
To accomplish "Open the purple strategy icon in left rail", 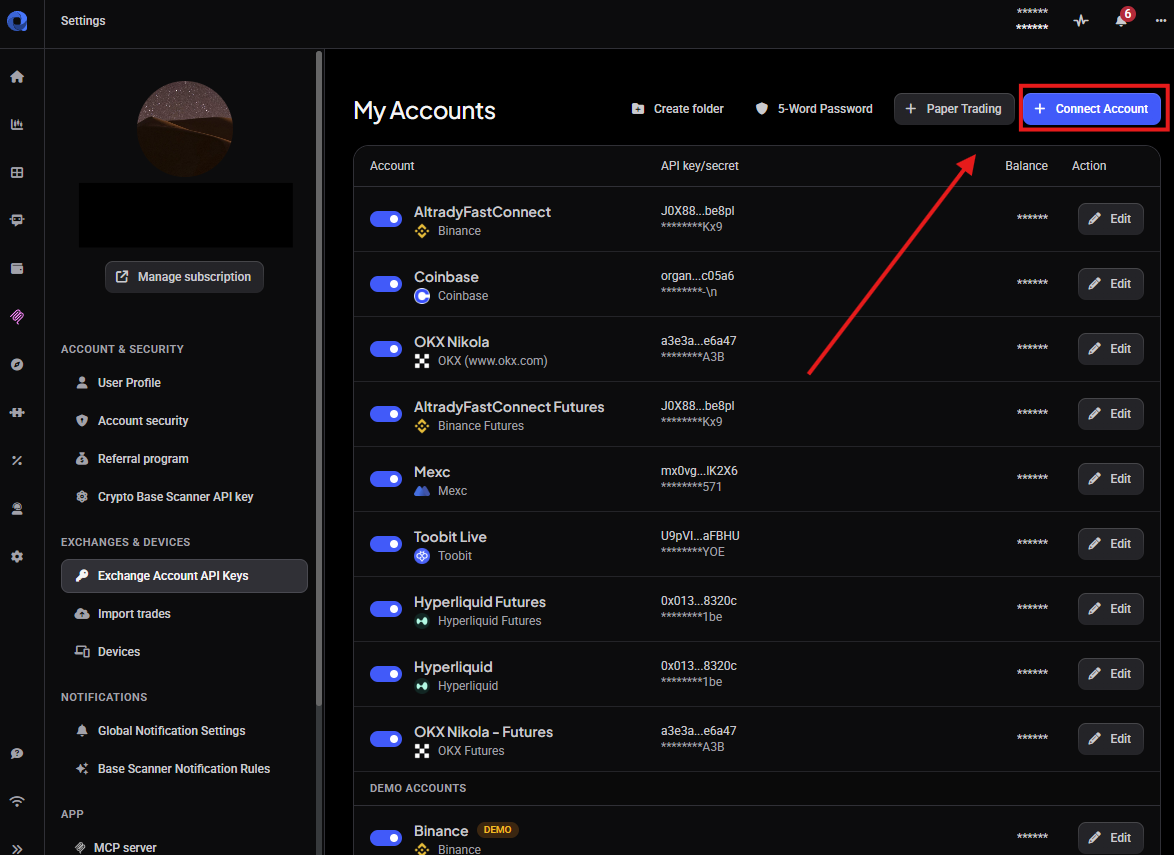I will click(x=17, y=317).
